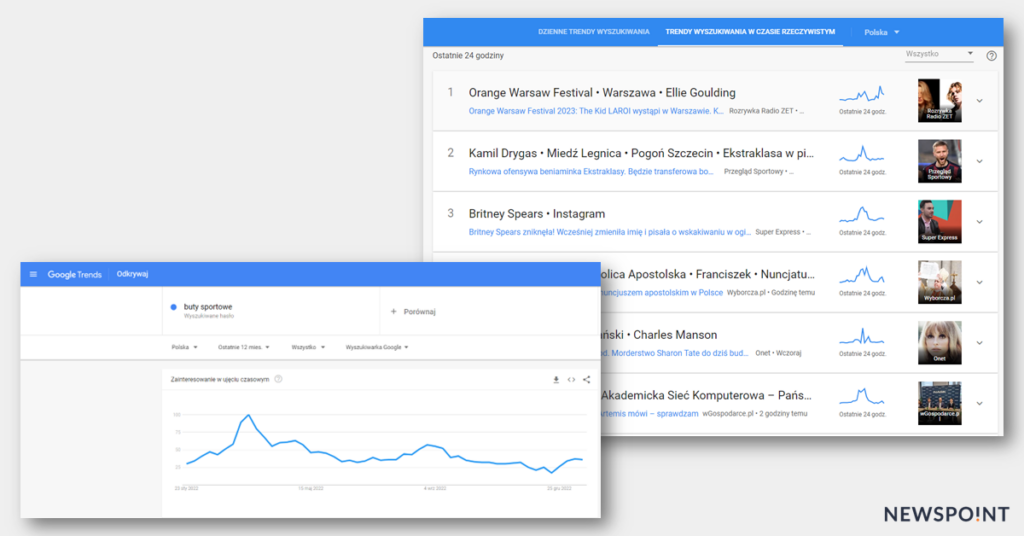Click the Zainteresowanie w ujęciu czasowym heading
This screenshot has height=536, width=1024.
tap(219, 379)
